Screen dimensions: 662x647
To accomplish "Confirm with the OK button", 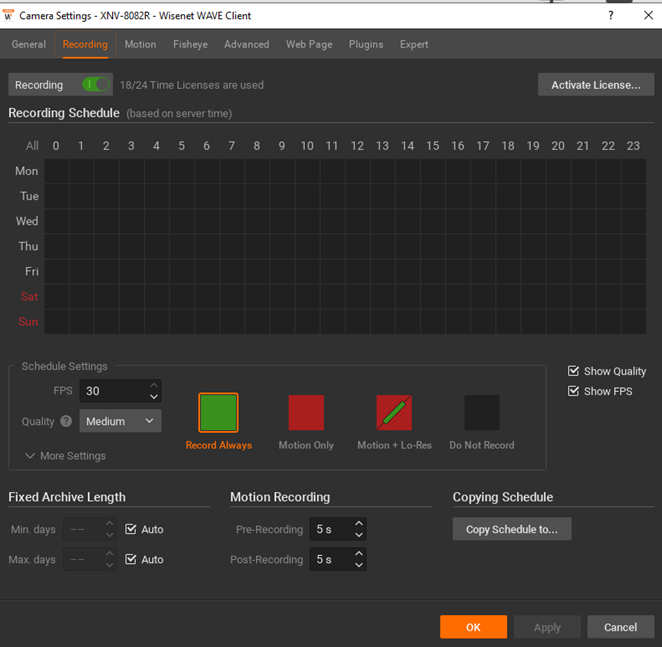I will (x=473, y=627).
